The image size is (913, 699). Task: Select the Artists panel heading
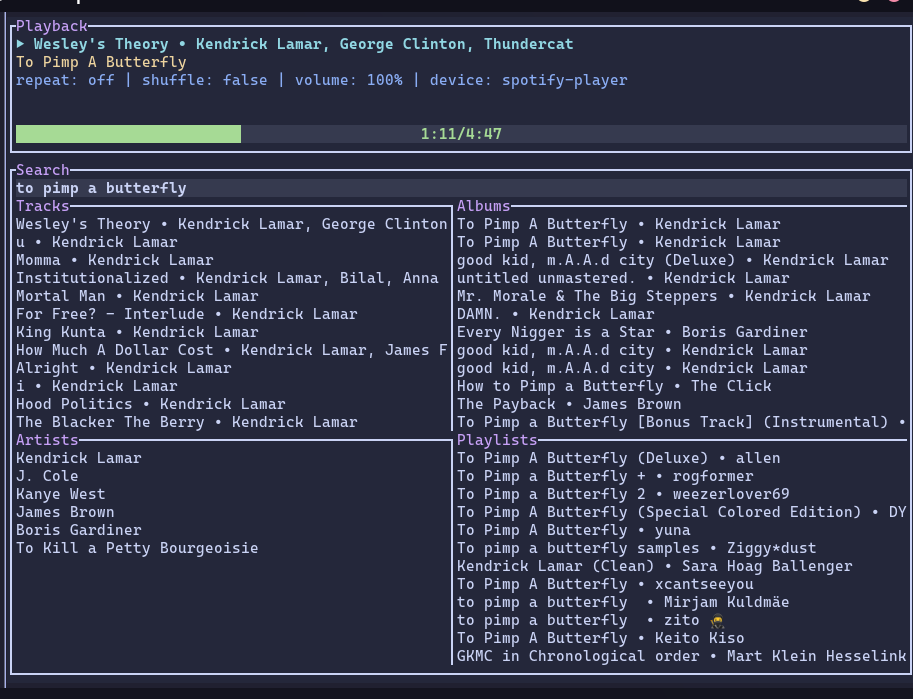47,440
